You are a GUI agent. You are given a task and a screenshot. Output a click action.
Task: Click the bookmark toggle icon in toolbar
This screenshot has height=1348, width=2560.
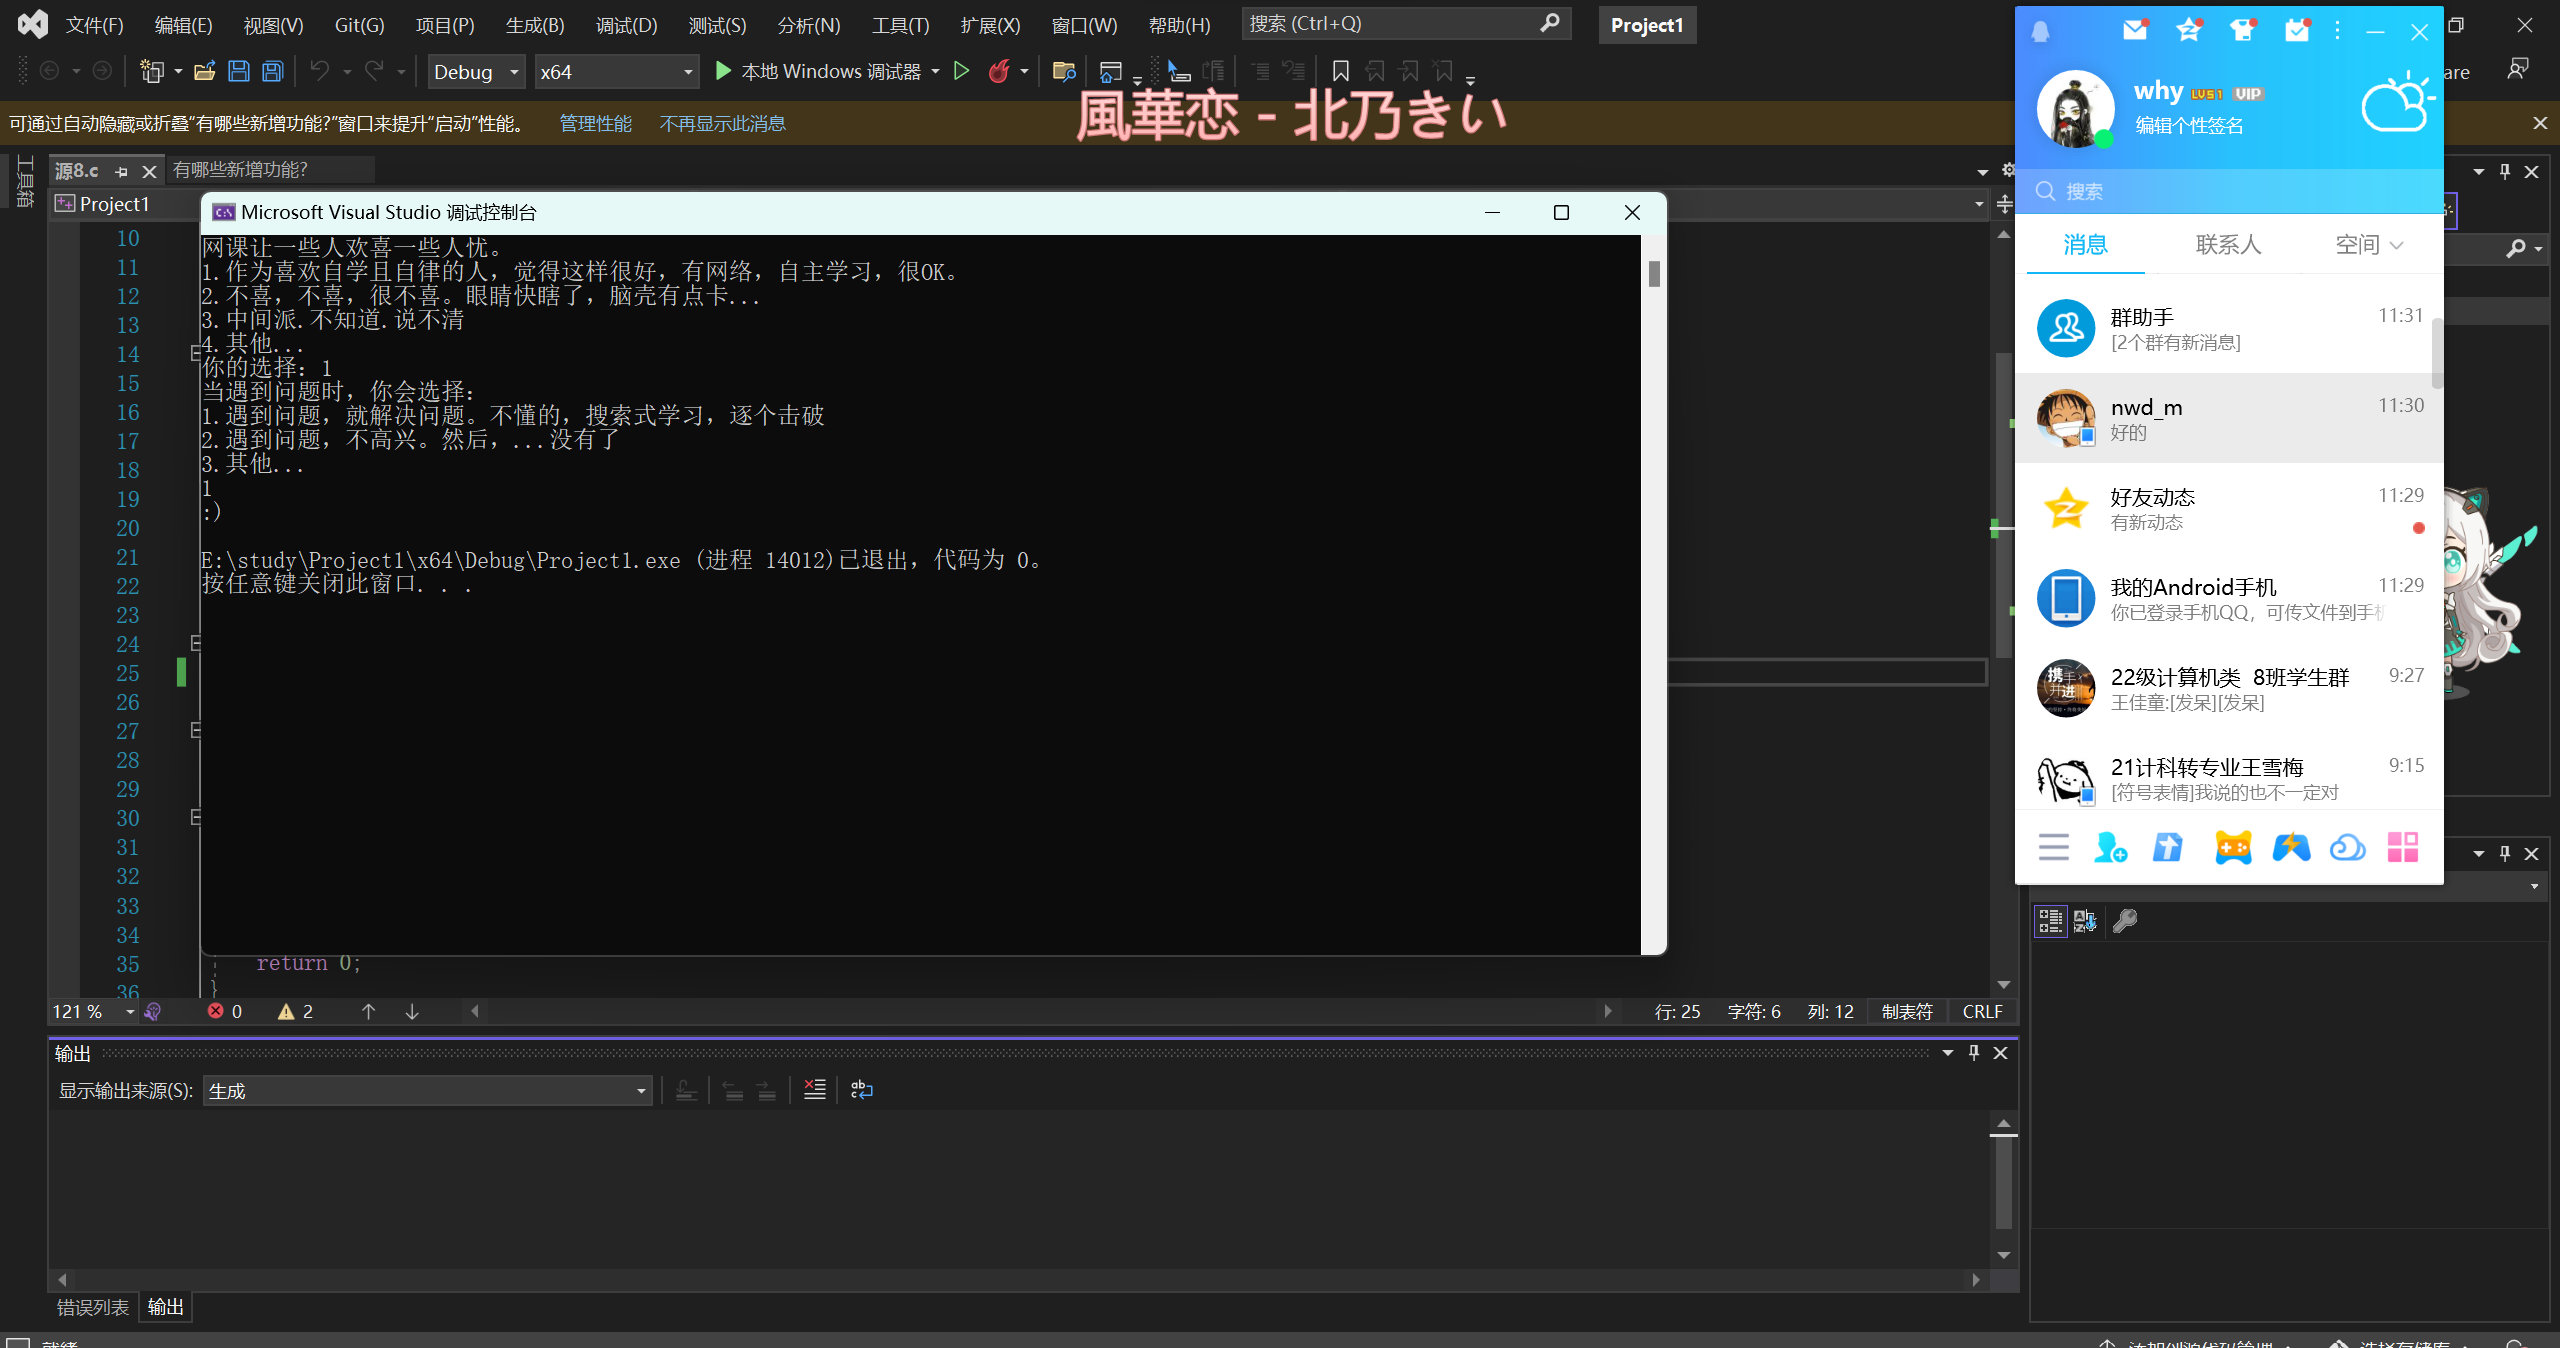point(1340,71)
